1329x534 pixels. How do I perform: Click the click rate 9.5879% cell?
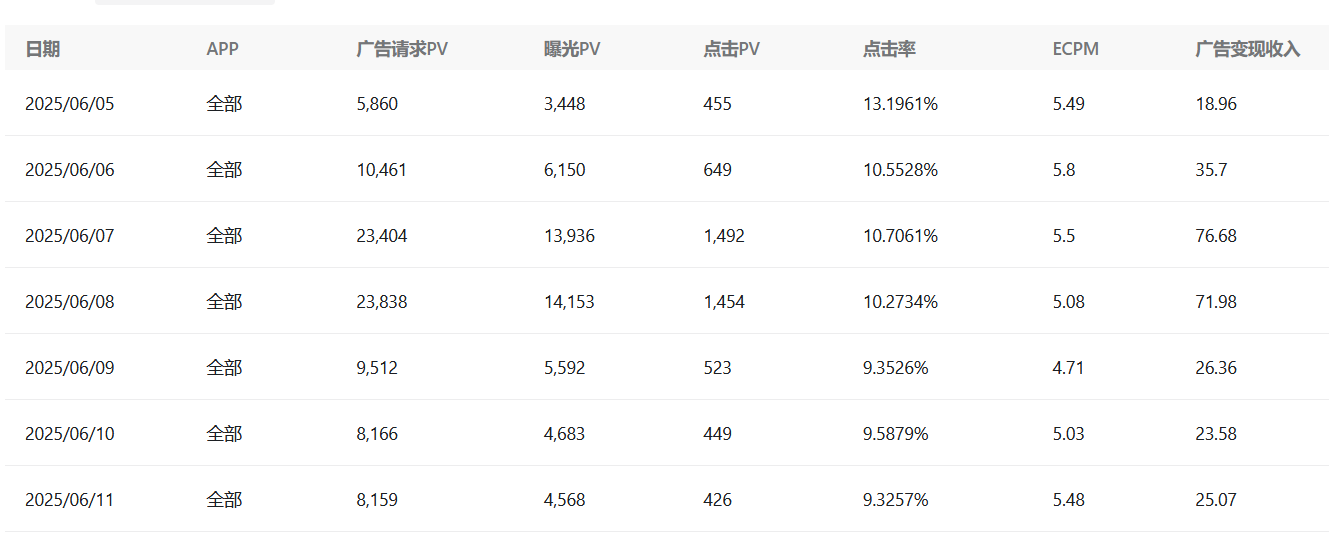coord(895,434)
